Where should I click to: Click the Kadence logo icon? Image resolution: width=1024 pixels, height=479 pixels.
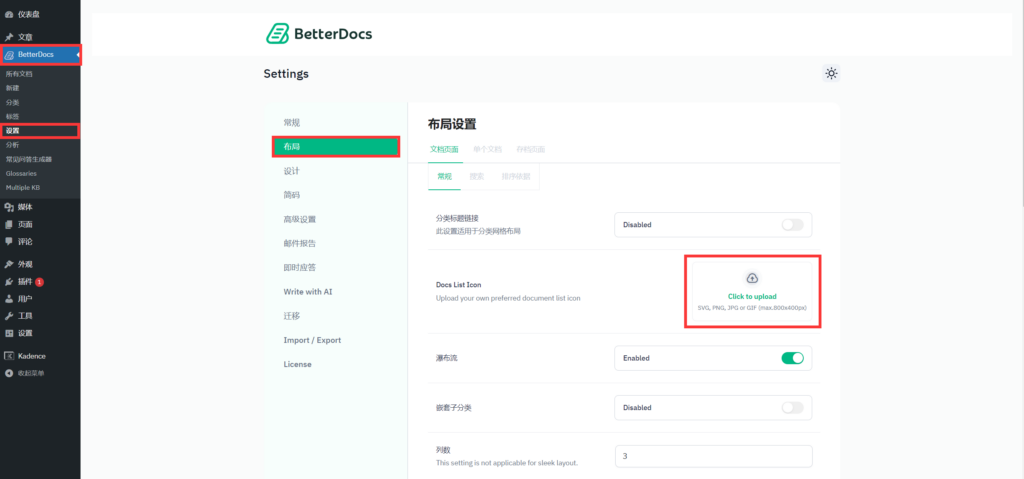9,356
